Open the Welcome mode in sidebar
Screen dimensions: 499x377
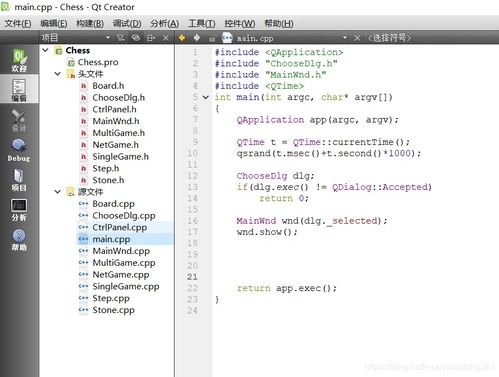pos(19,60)
